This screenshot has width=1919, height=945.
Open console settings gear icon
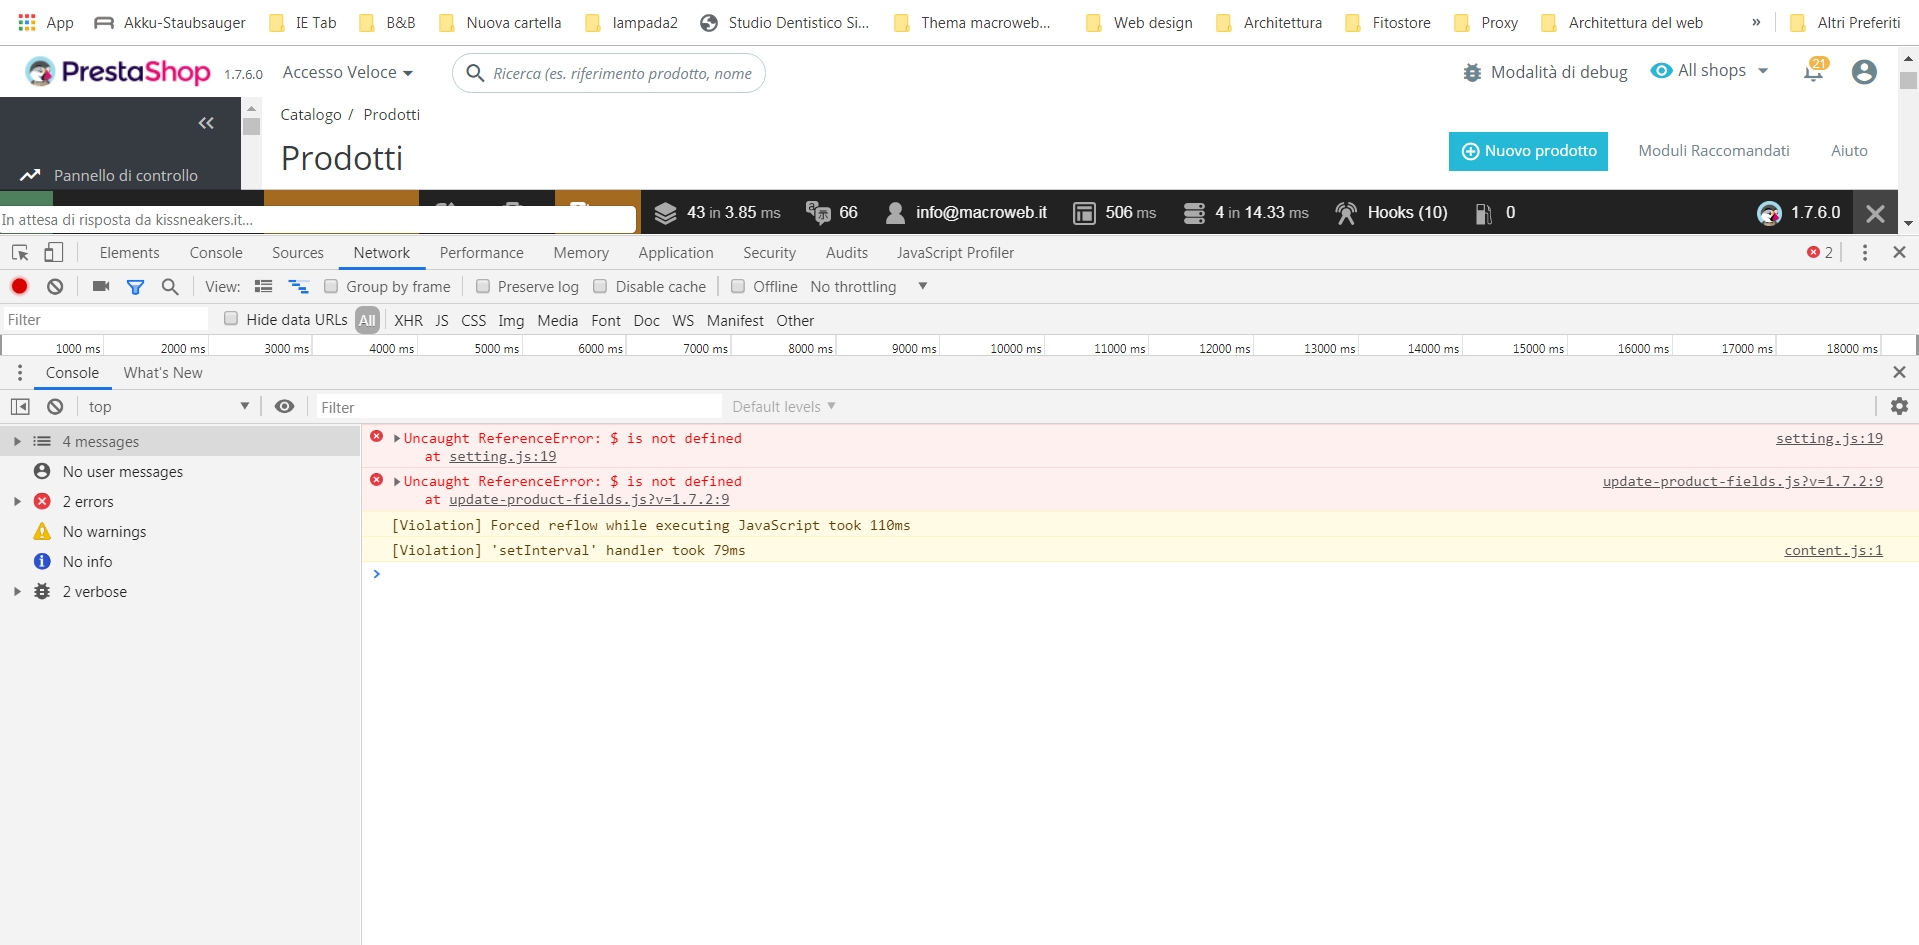pos(1899,406)
